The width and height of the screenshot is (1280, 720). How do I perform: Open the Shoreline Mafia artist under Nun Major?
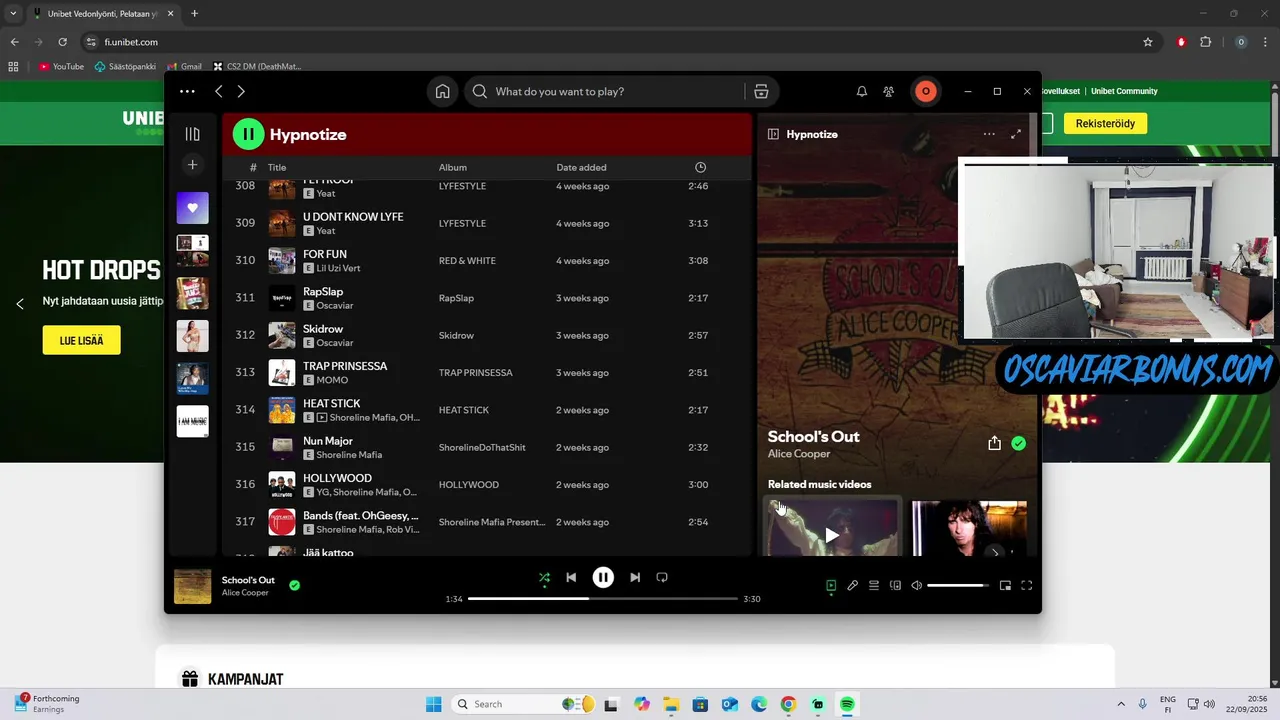(349, 455)
